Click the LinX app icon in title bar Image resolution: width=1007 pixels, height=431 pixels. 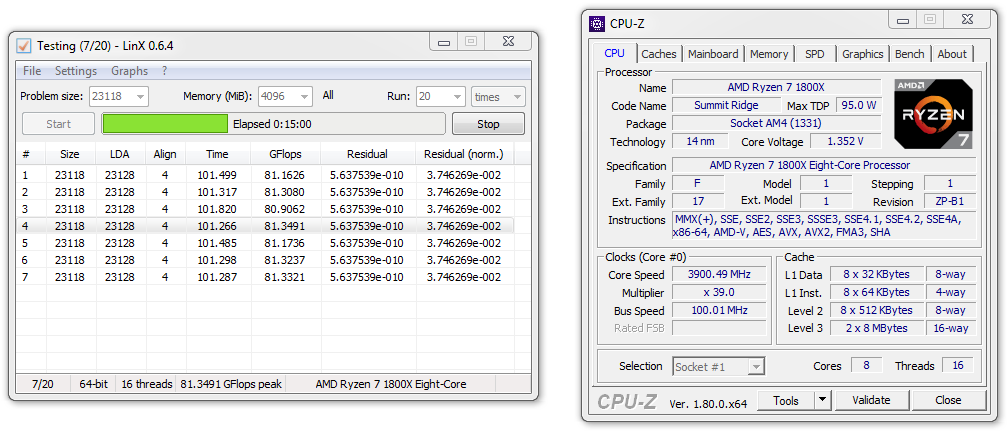(24, 46)
